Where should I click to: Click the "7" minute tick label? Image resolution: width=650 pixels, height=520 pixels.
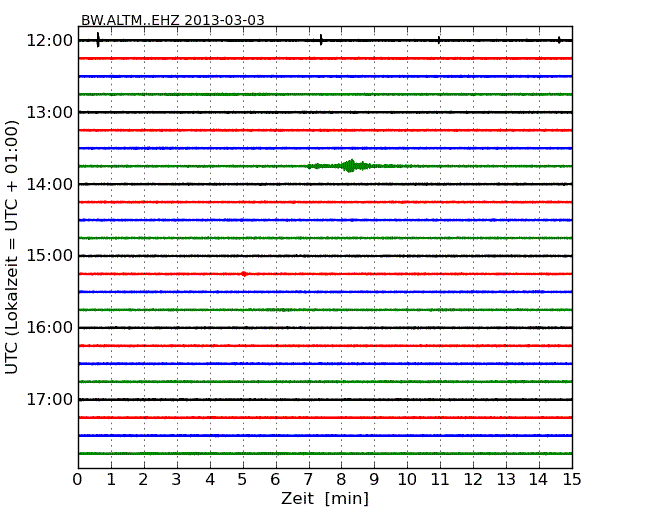coord(308,480)
